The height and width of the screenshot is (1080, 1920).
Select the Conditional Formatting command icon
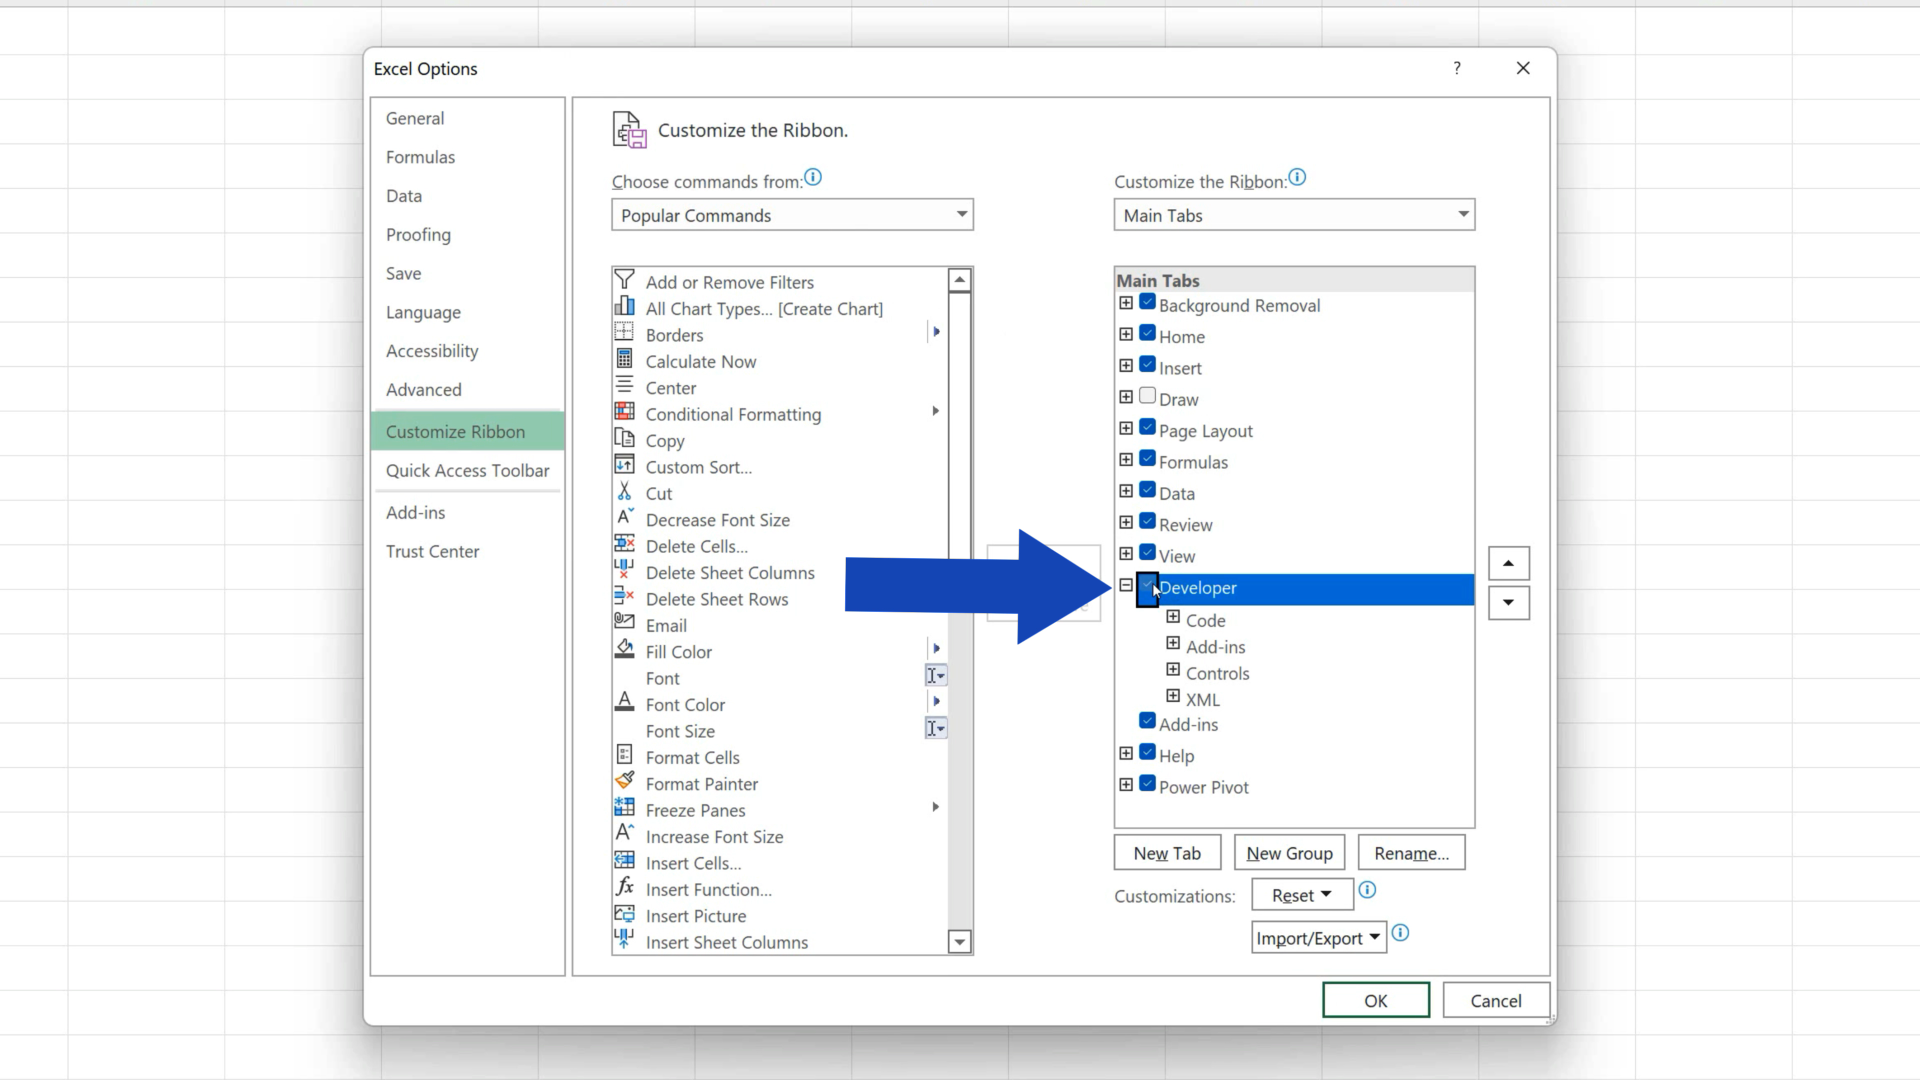pyautogui.click(x=624, y=411)
